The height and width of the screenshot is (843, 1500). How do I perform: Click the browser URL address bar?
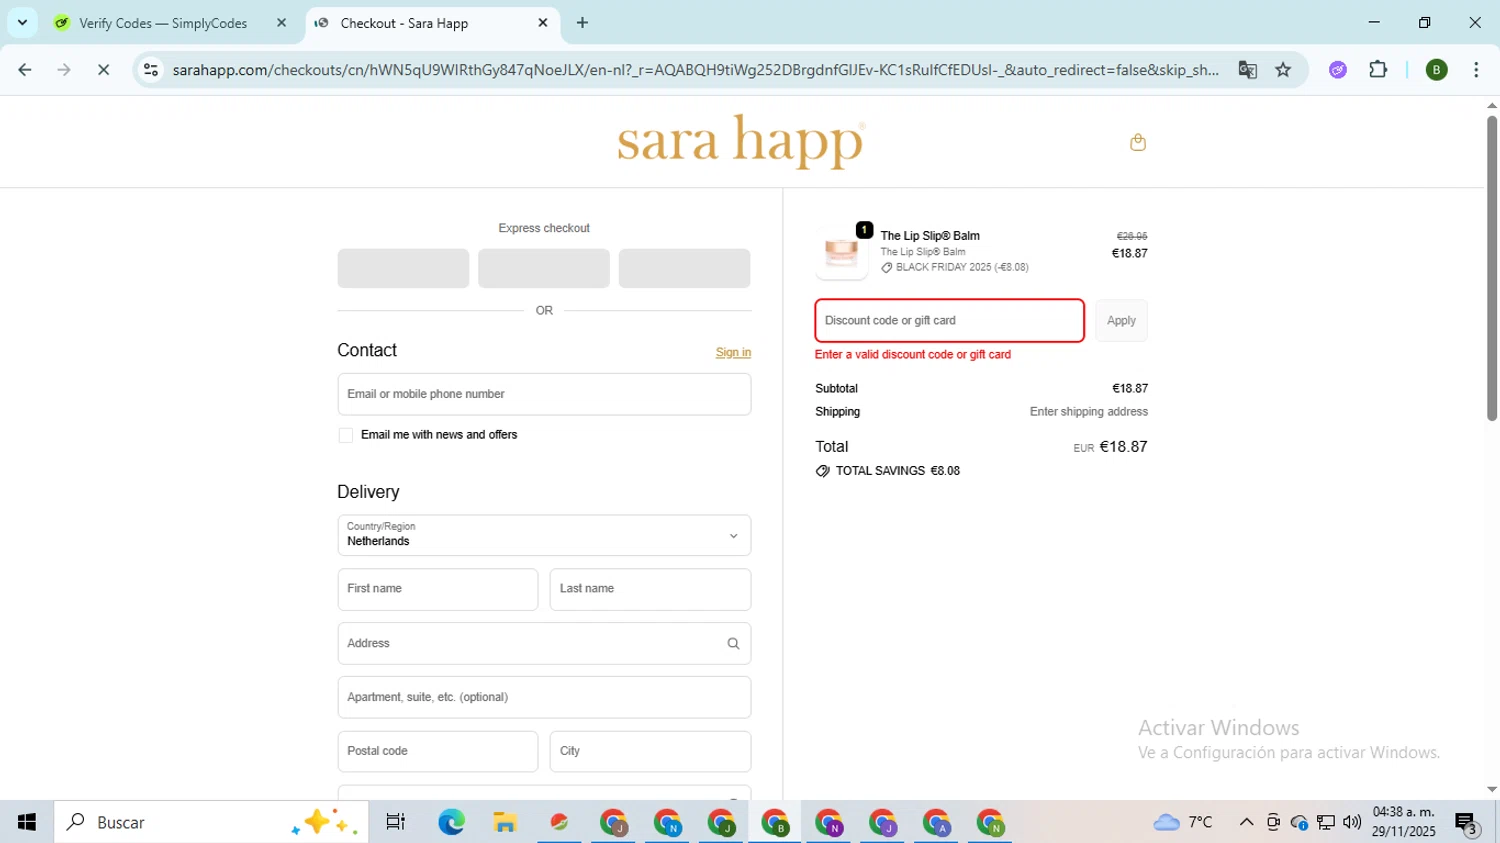tap(695, 70)
